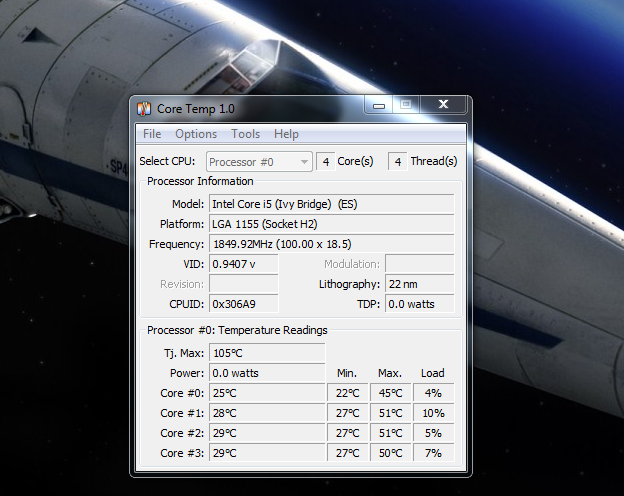
Task: Click Core #0 current temperature 25°C
Action: 267,393
